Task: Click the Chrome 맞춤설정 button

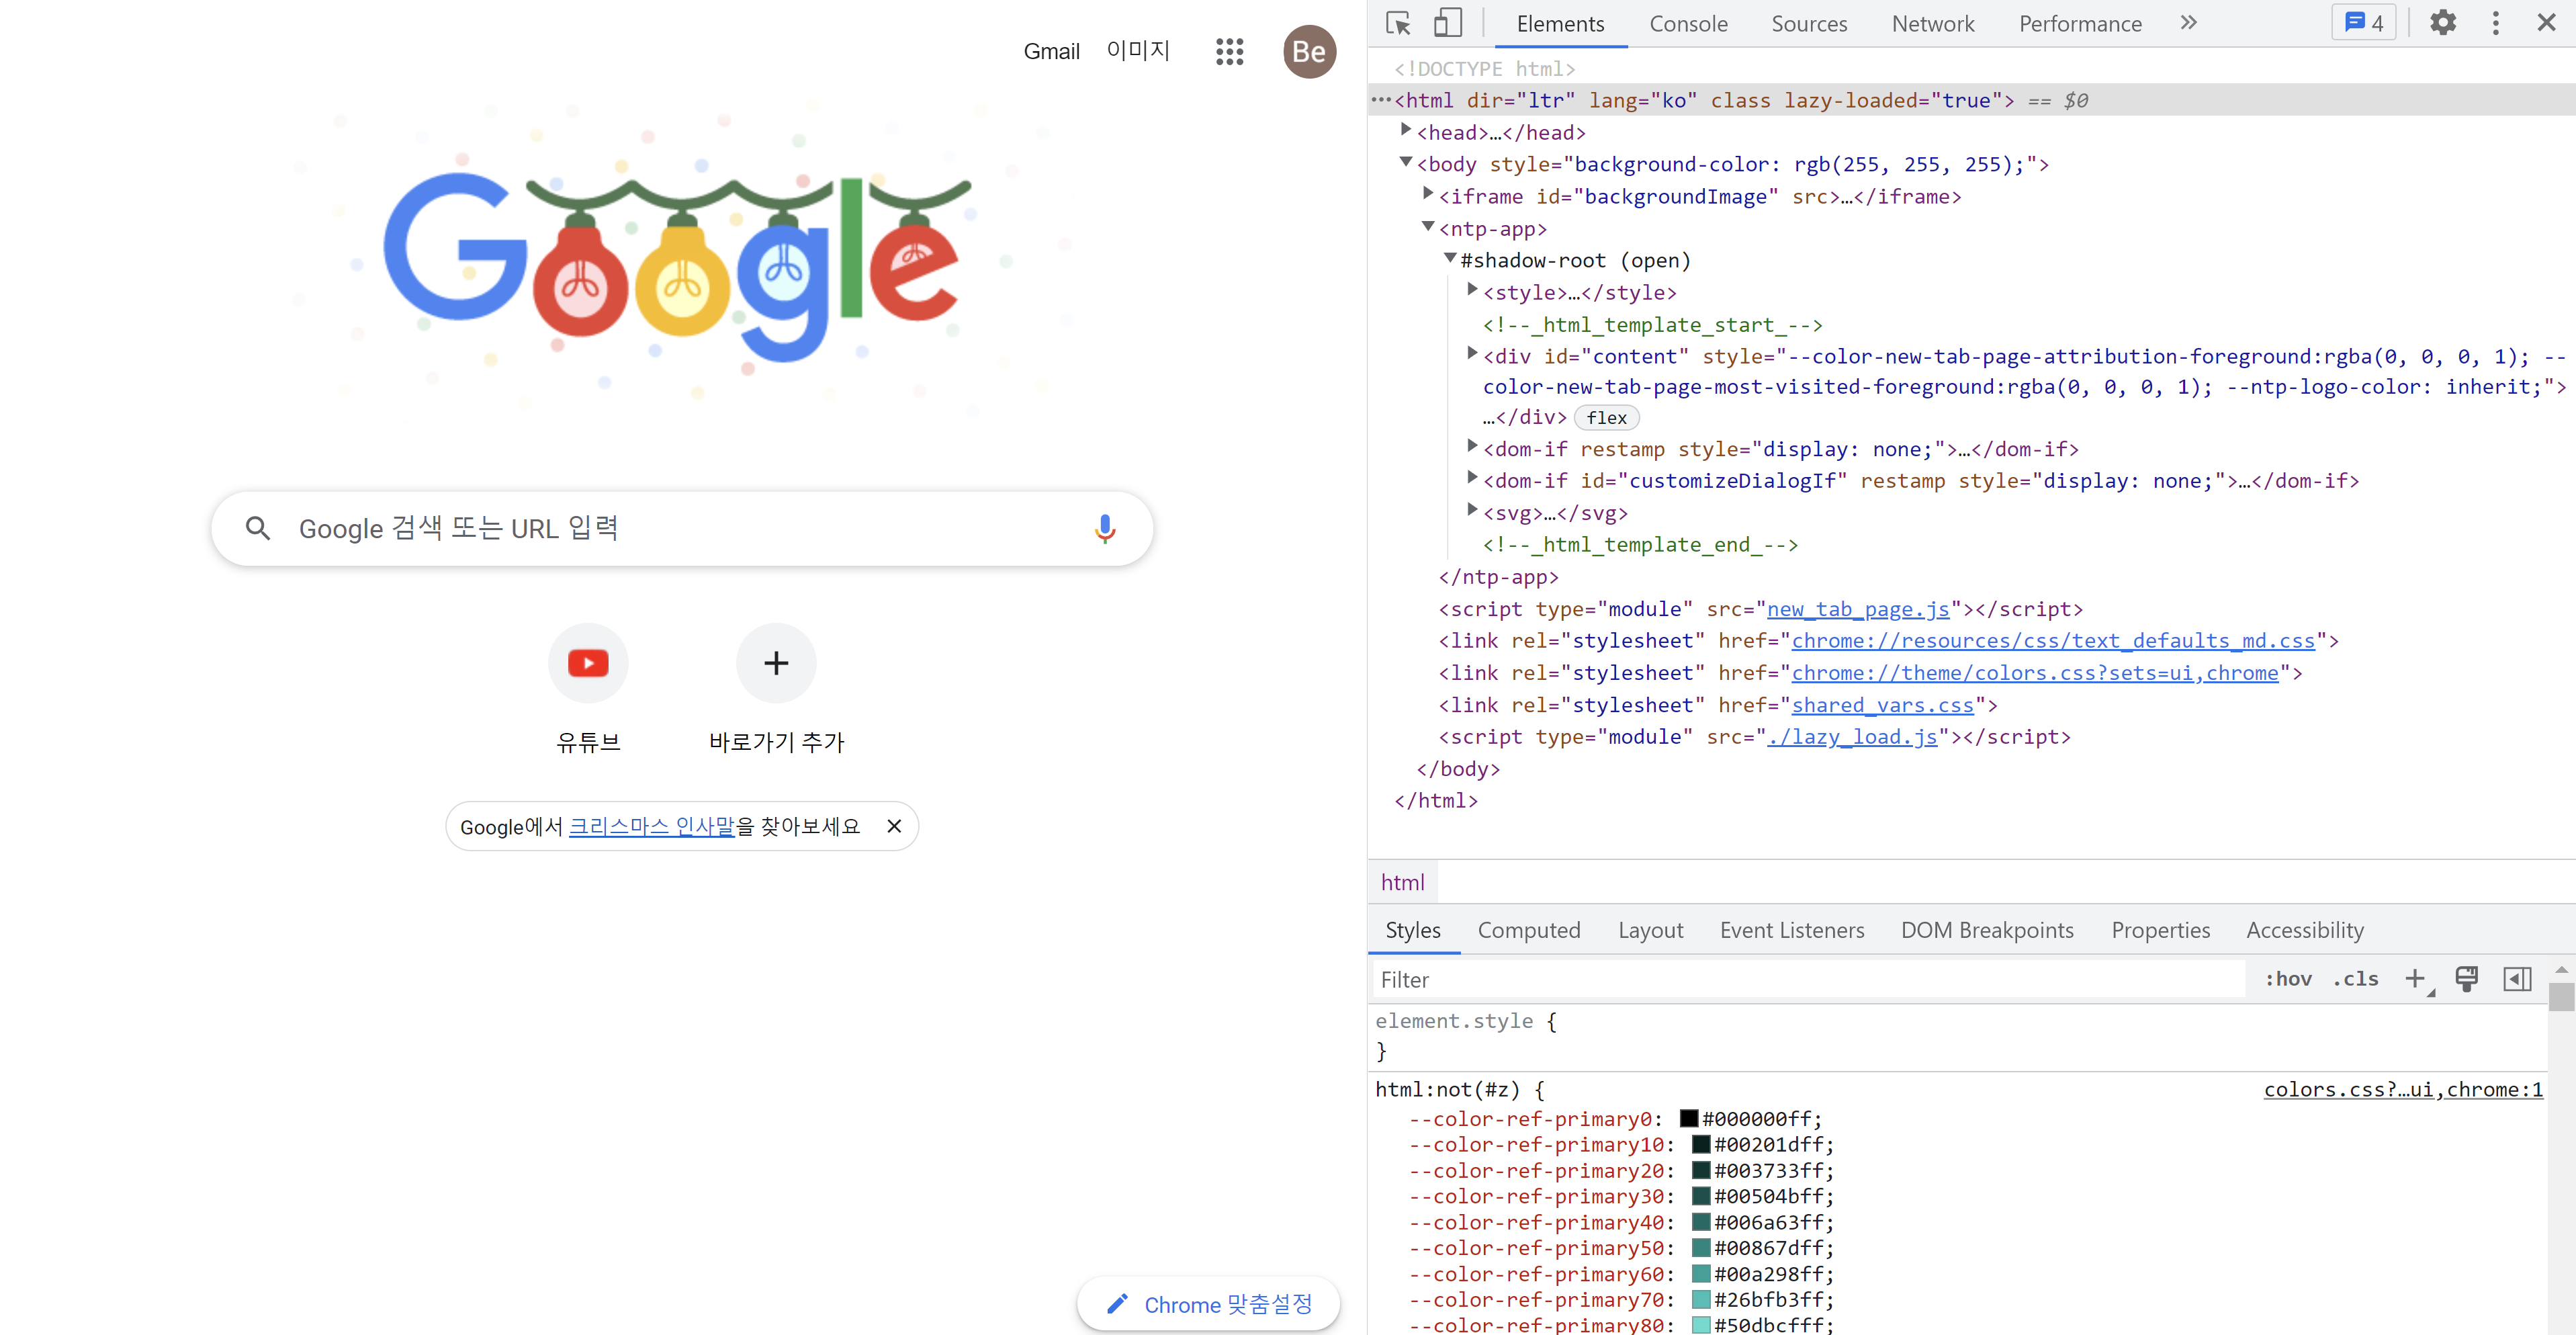Action: coord(1208,1304)
